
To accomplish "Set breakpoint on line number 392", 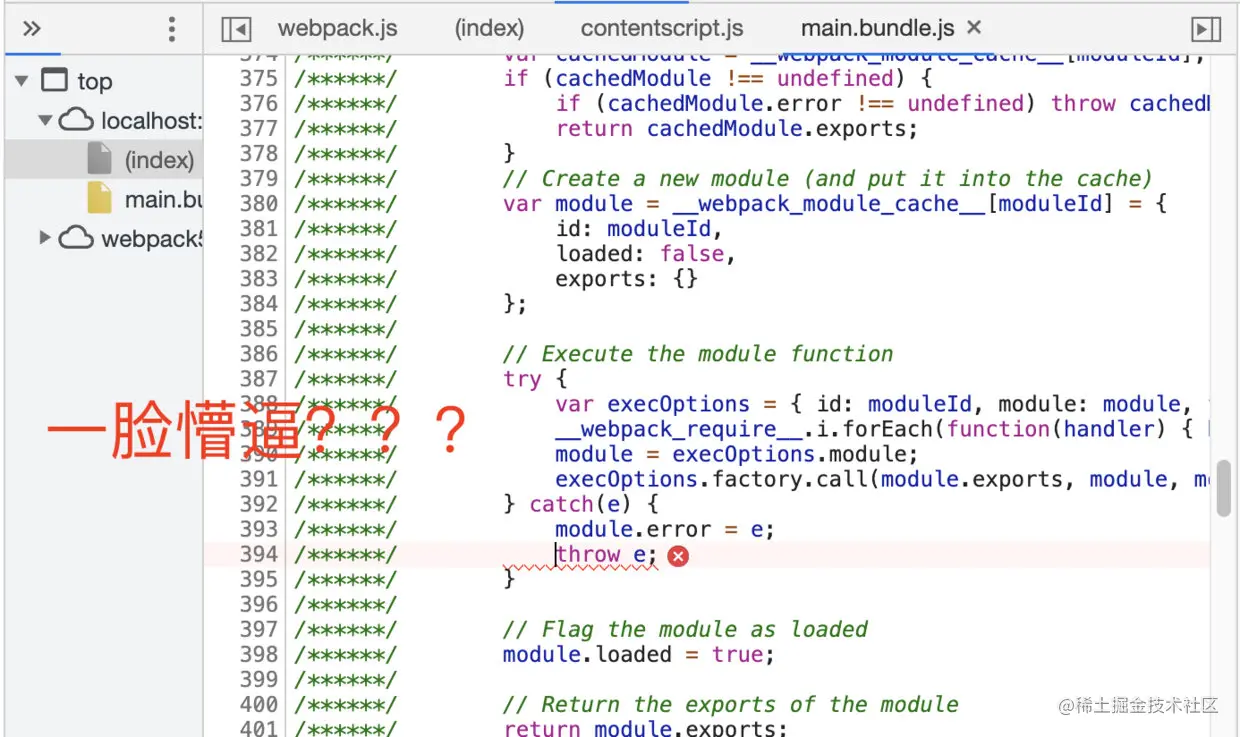I will 259,504.
